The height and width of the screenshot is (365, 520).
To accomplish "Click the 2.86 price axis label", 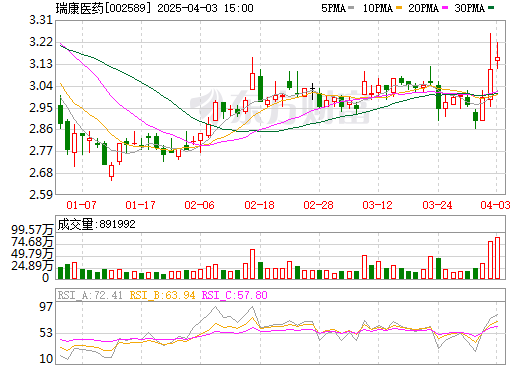I will click(41, 129).
